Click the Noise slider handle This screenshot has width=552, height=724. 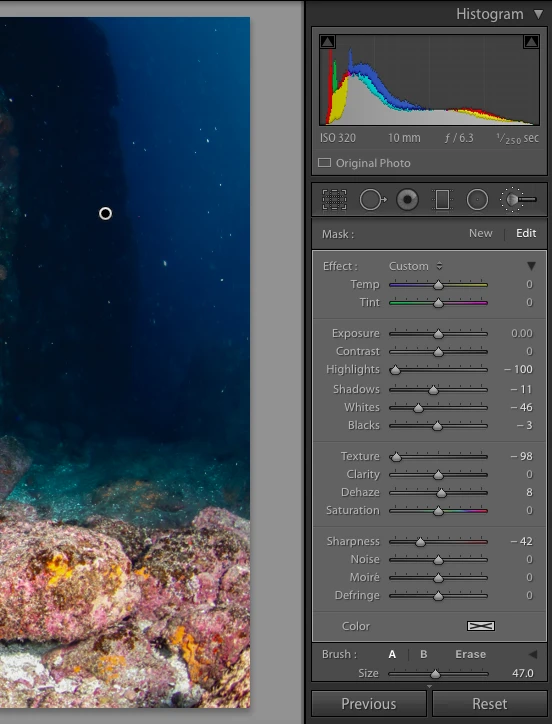click(438, 560)
